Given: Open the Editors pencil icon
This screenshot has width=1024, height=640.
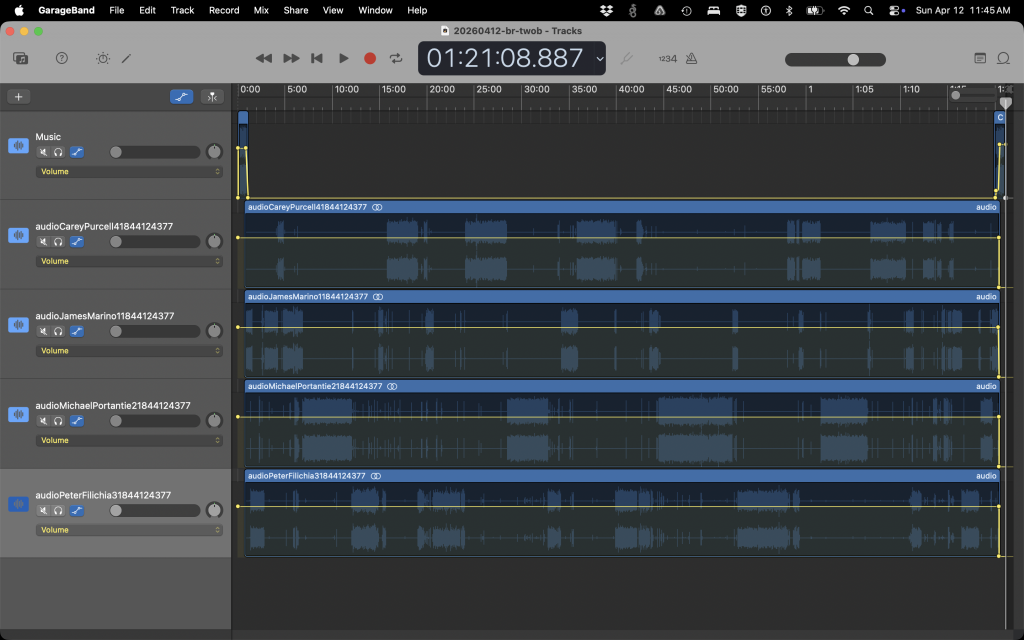Looking at the screenshot, I should coord(127,58).
